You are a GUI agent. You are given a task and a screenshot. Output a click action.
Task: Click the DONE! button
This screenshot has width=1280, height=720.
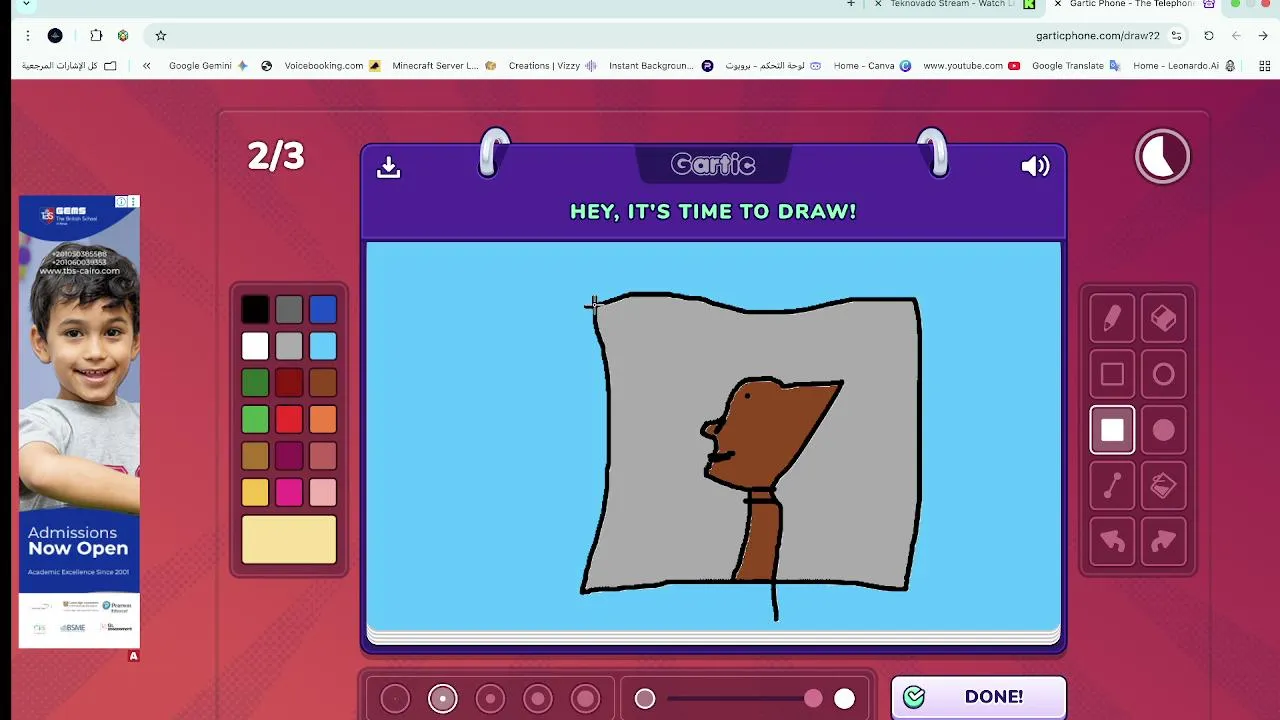(x=978, y=697)
